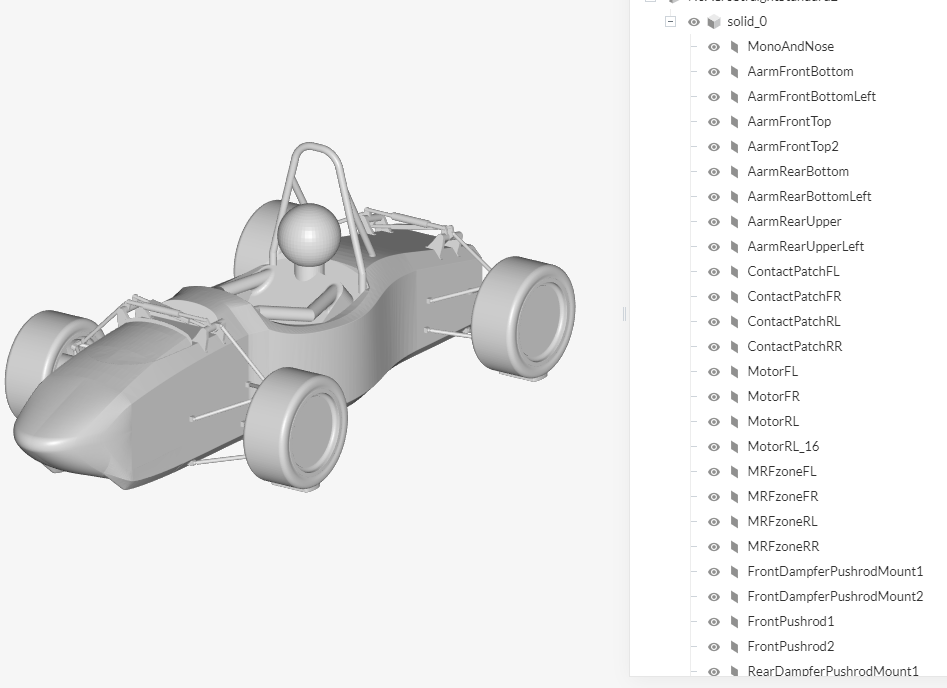Hide the ContactPatchFL face

pyautogui.click(x=714, y=272)
